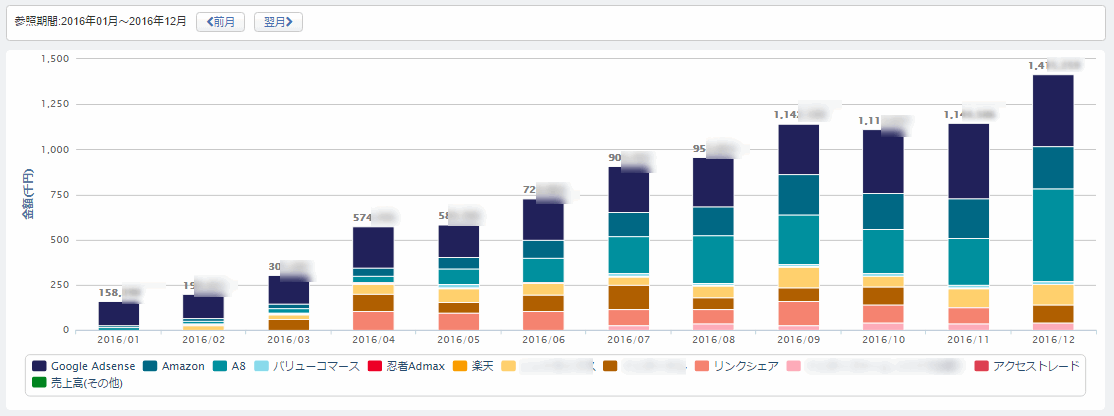Go to previous month with 前月 button
Viewport: 1114px width, 416px height.
(220, 21)
